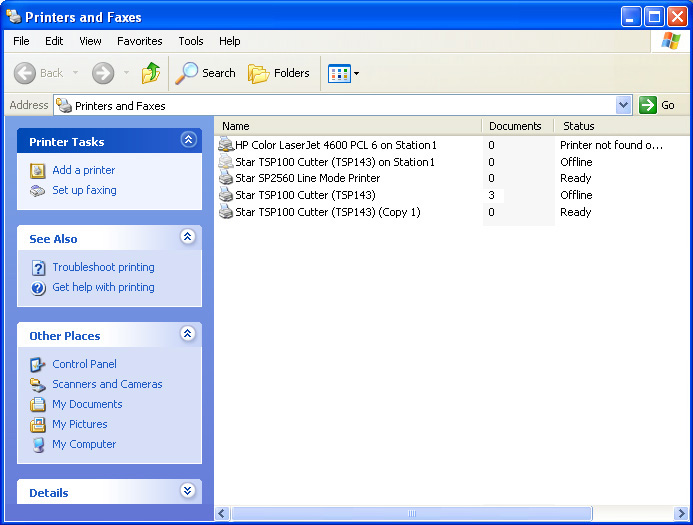The width and height of the screenshot is (693, 525).
Task: Select the Star SP2560 printer icon
Action: pos(226,178)
